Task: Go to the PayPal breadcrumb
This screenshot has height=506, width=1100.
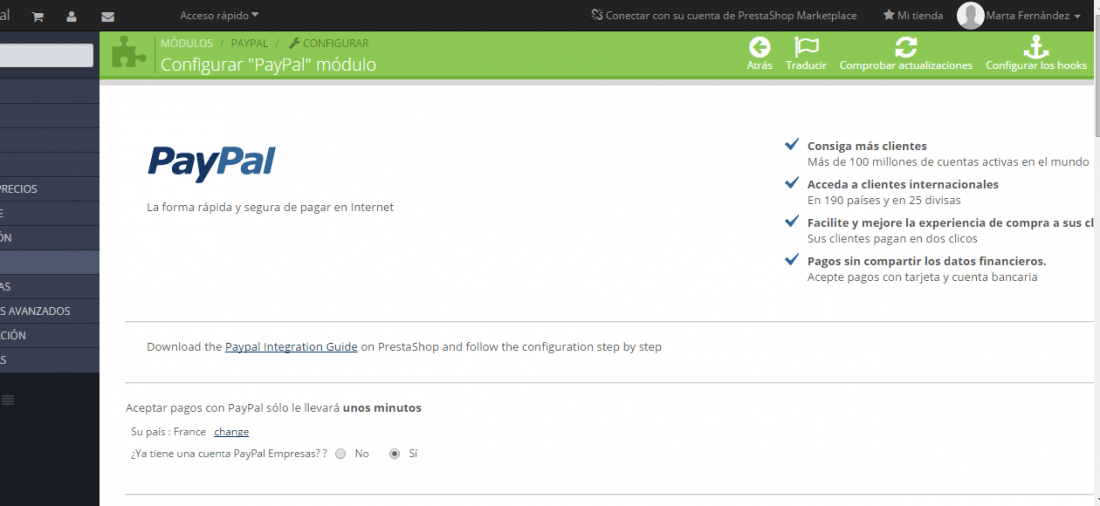Action: coord(249,44)
